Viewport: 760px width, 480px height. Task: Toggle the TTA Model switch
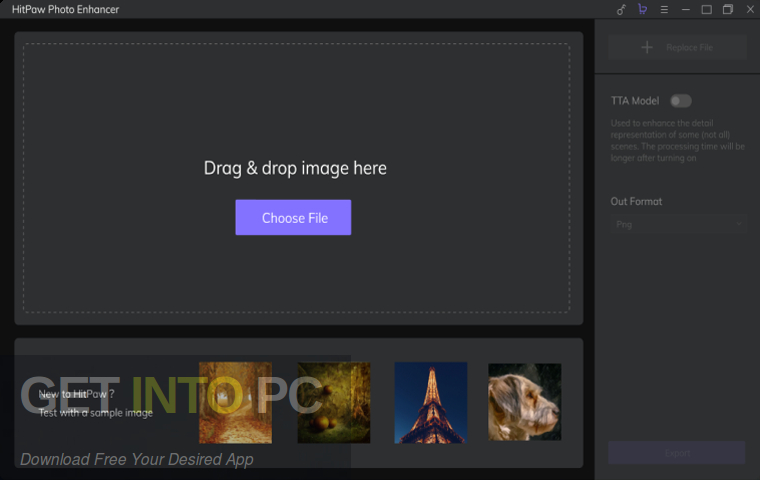tap(681, 101)
